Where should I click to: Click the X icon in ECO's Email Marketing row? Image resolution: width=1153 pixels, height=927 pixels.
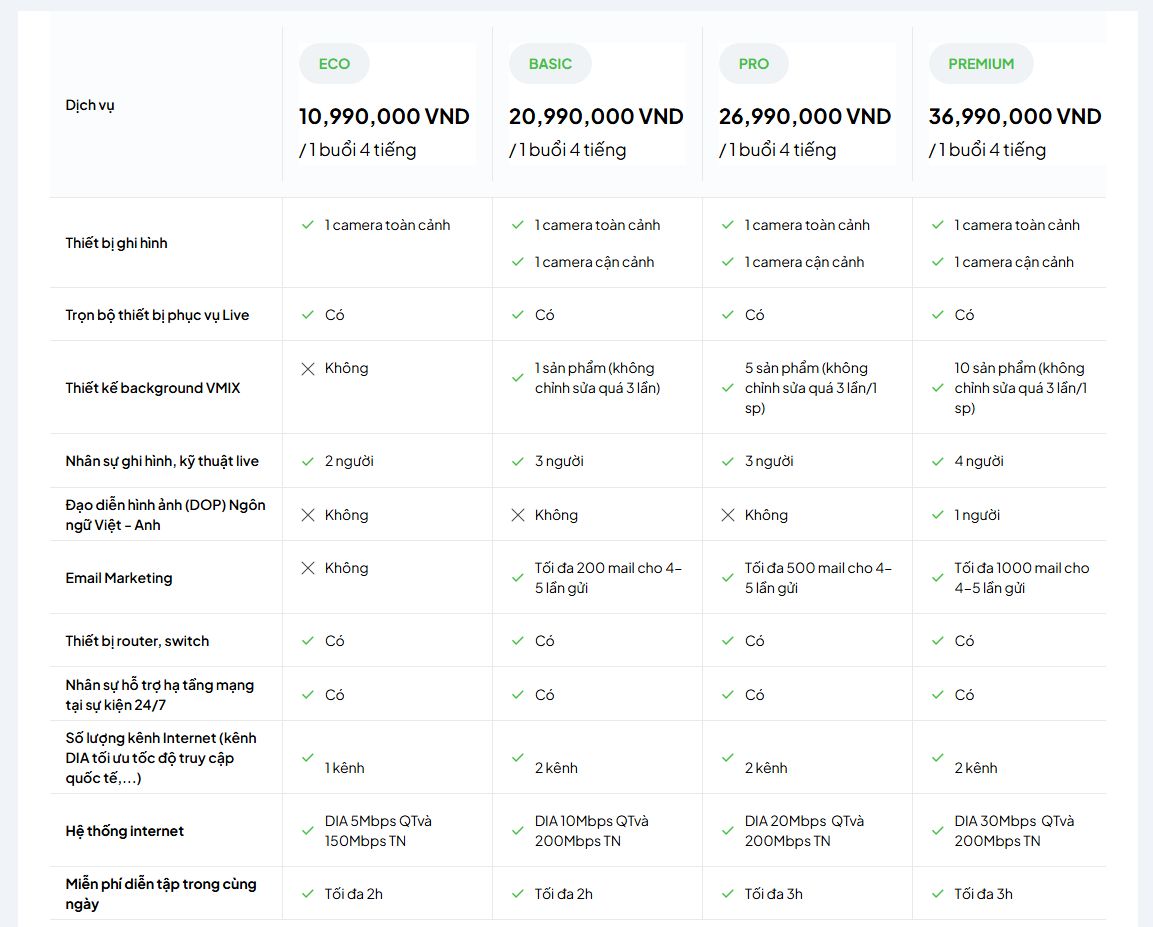[x=308, y=569]
